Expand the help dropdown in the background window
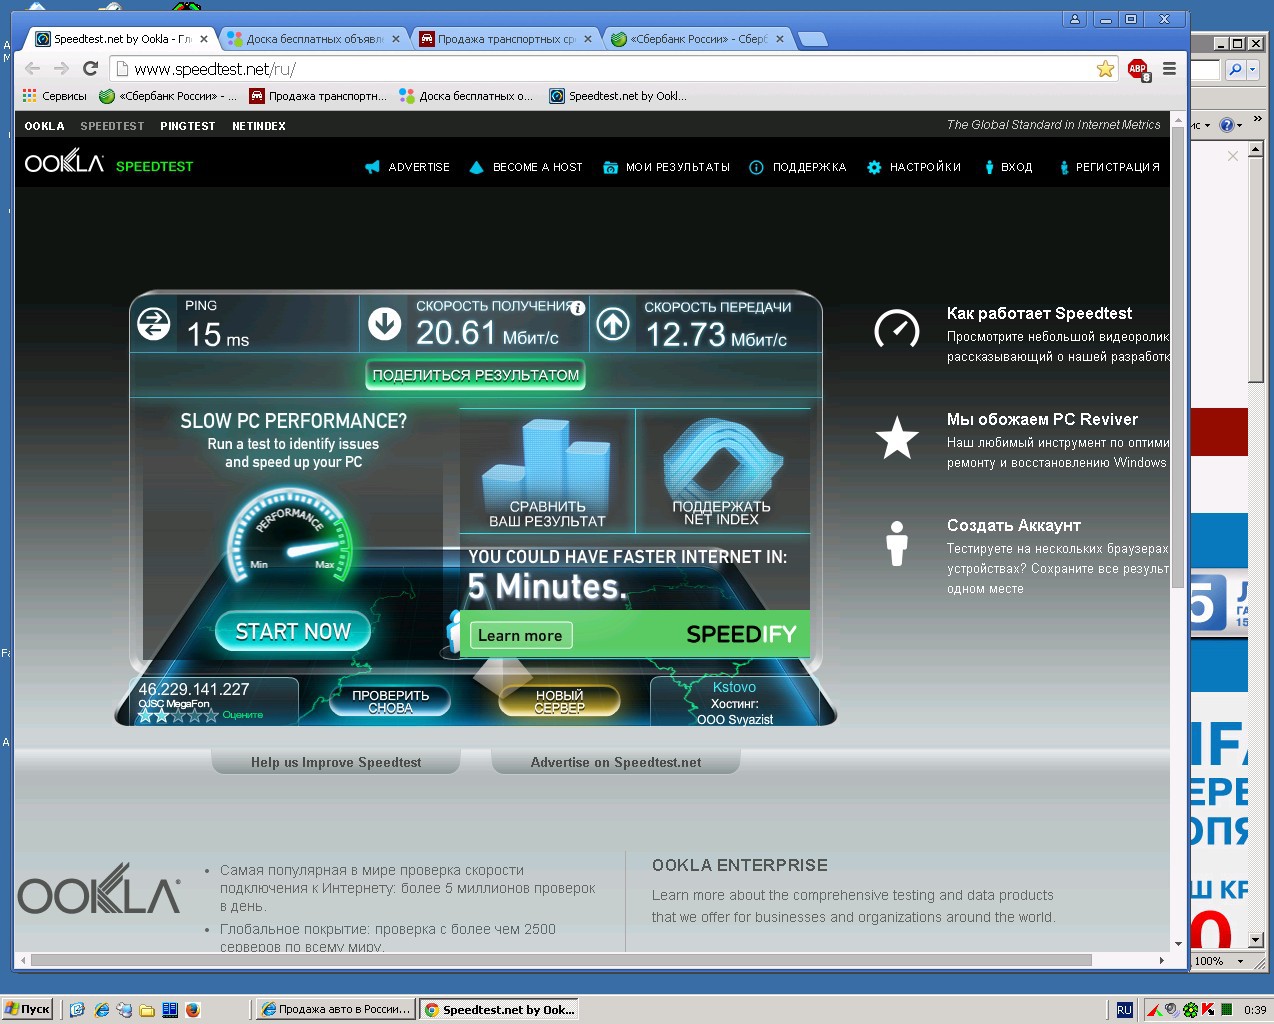This screenshot has height=1024, width=1274. click(x=1240, y=125)
